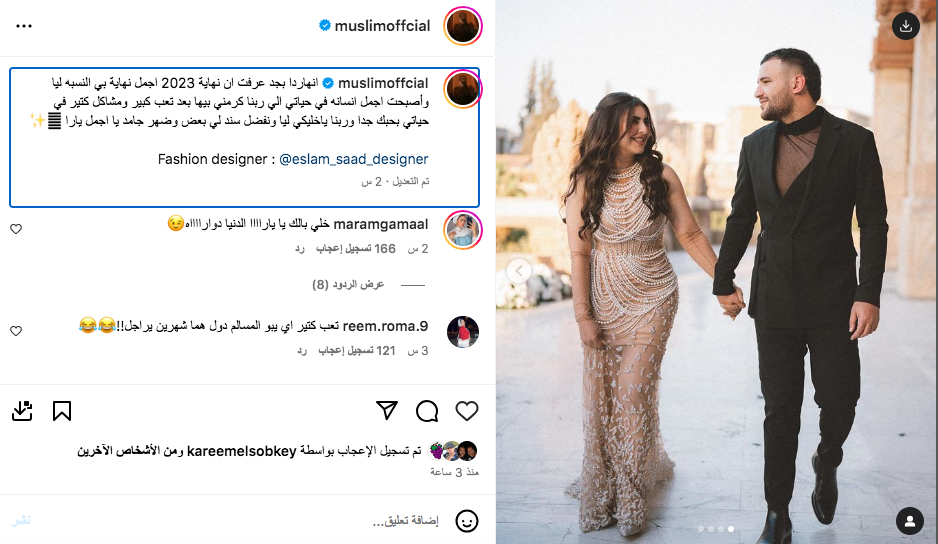Show tagged people via the person icon on photo
The image size is (938, 544).
(910, 521)
